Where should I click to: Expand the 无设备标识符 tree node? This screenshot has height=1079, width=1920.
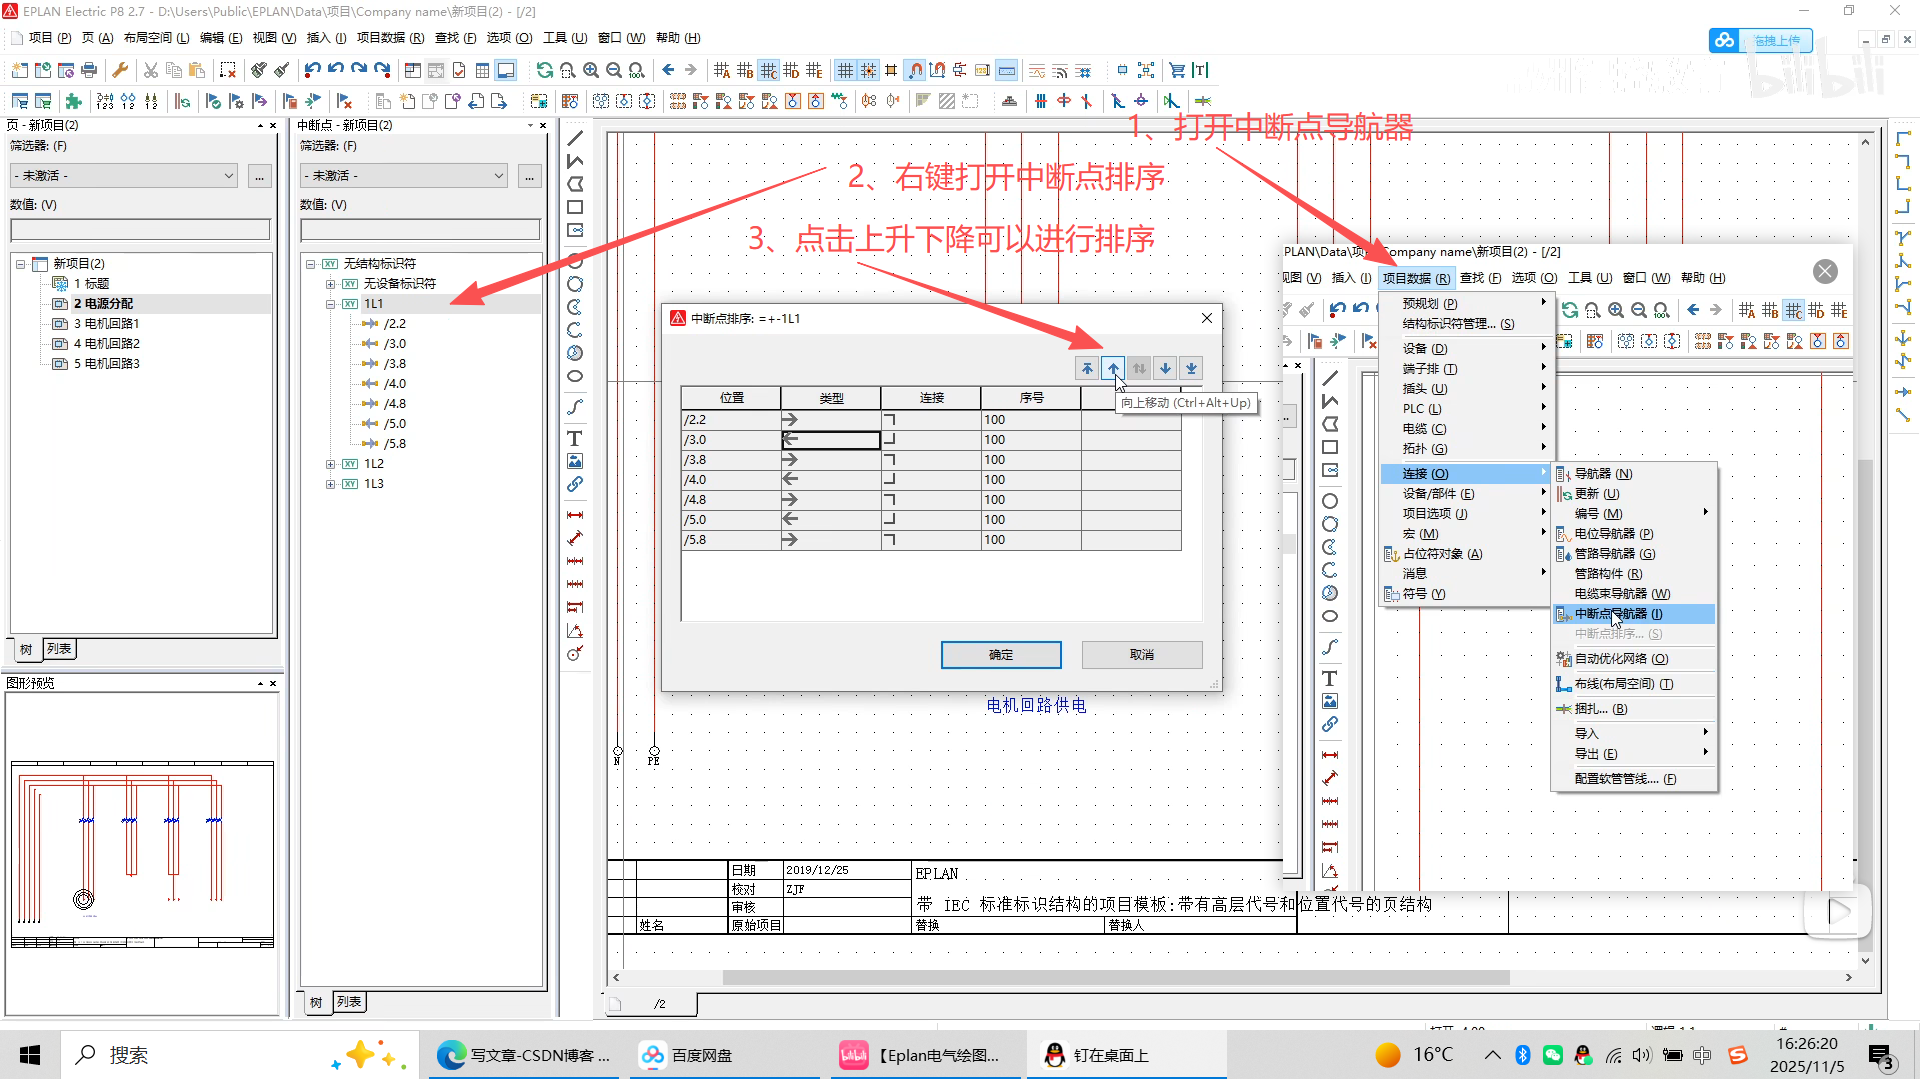point(330,284)
